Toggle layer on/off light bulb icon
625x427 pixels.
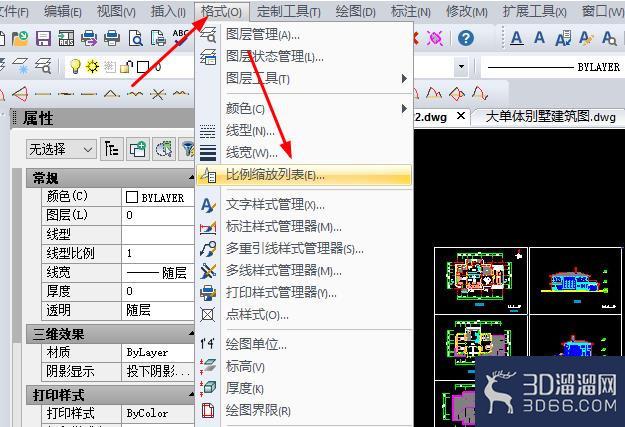click(x=75, y=67)
